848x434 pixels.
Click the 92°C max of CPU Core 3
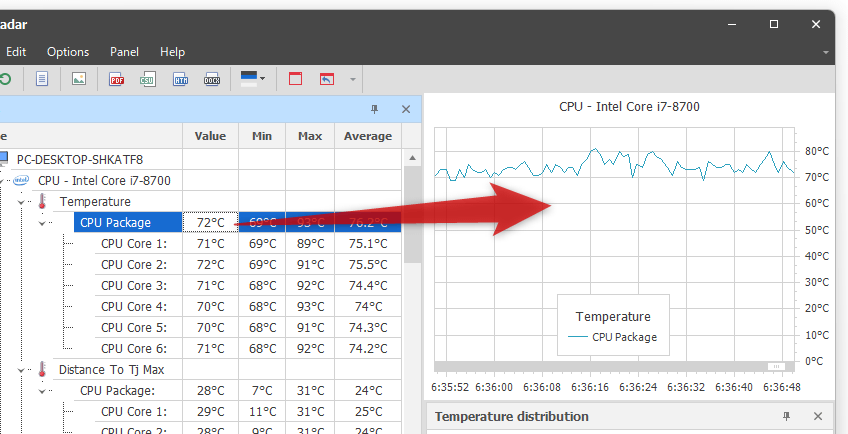[310, 285]
